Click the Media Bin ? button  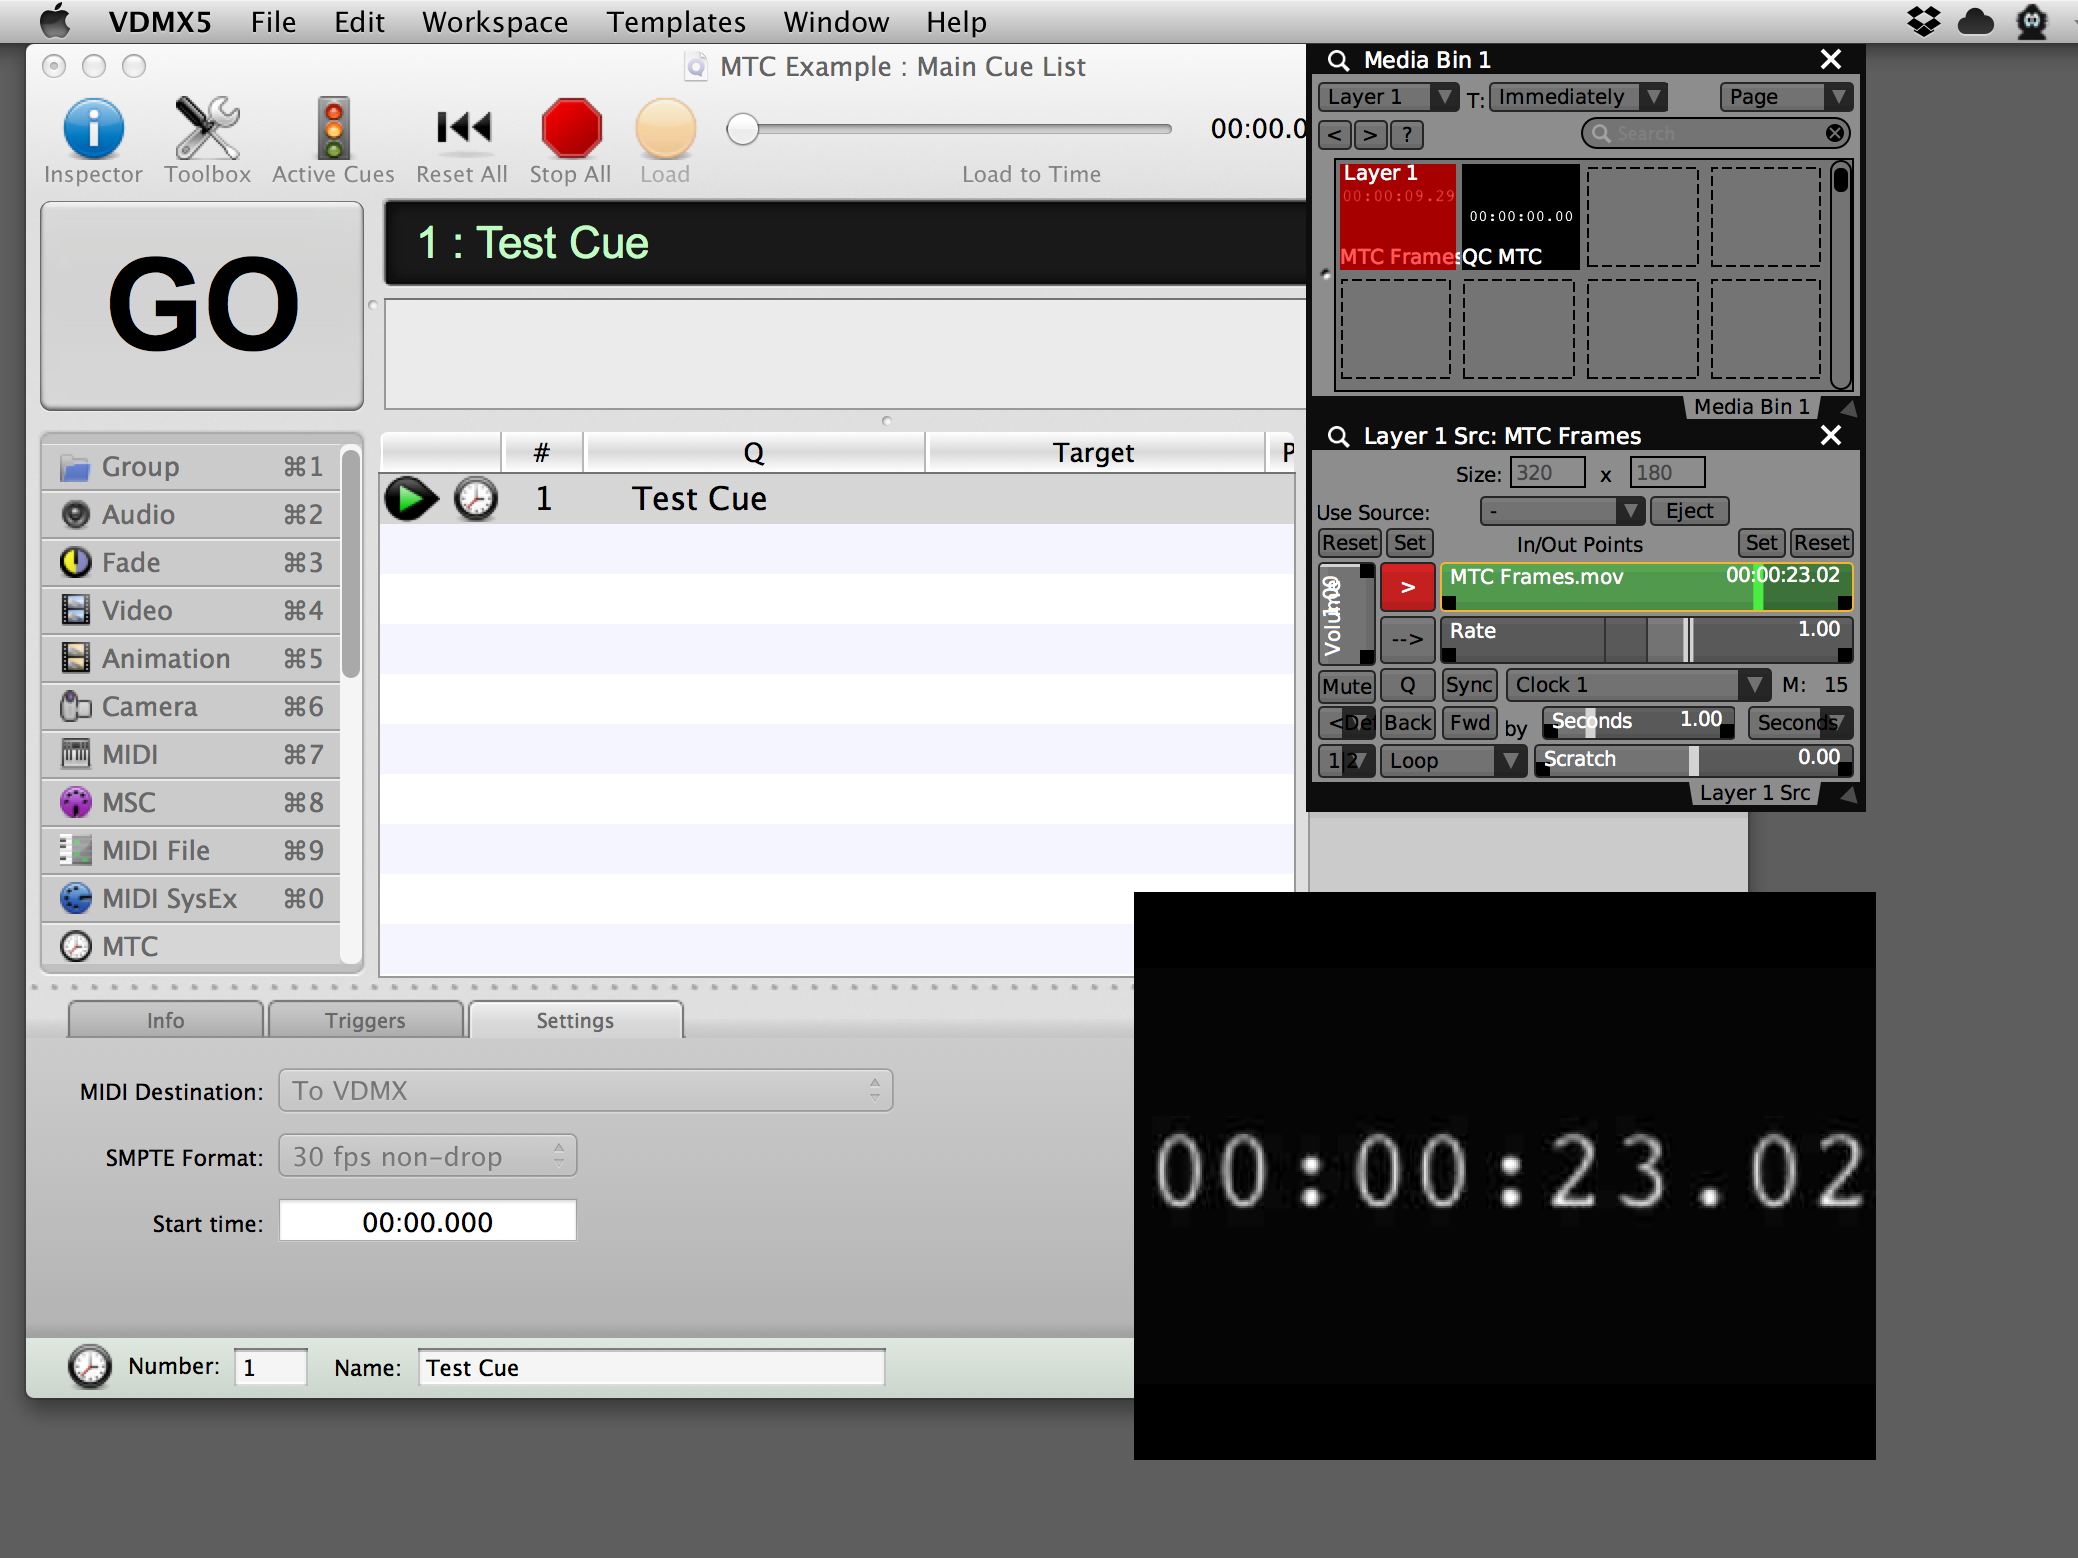pos(1407,134)
